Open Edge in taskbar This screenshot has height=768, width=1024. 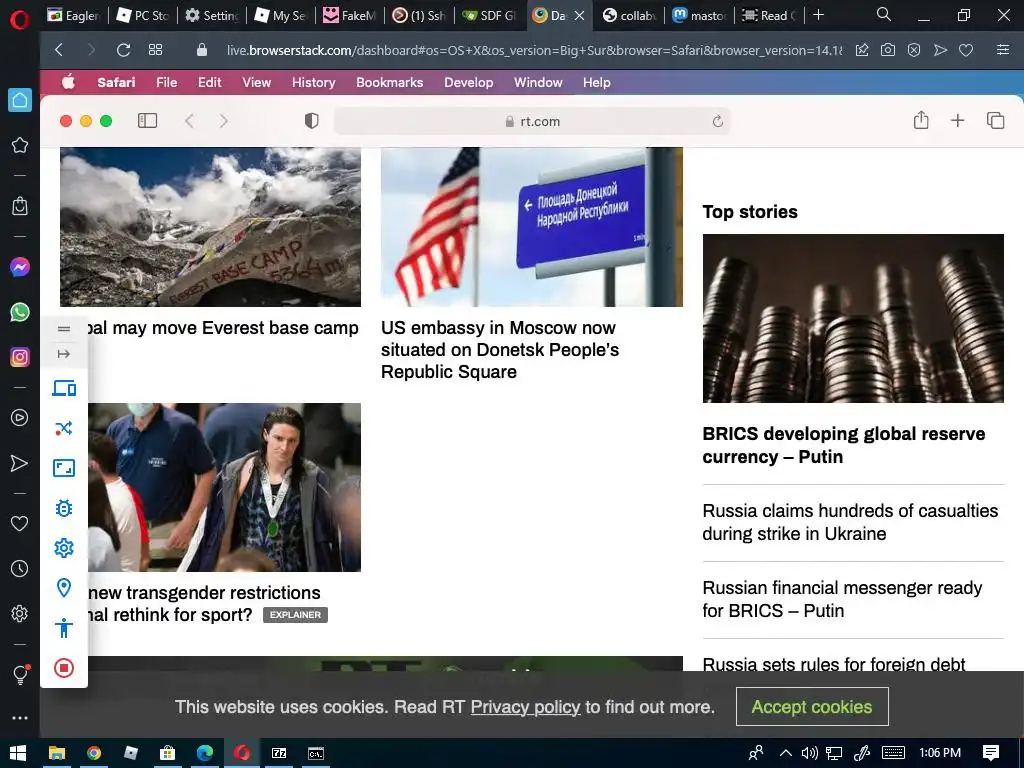point(204,753)
